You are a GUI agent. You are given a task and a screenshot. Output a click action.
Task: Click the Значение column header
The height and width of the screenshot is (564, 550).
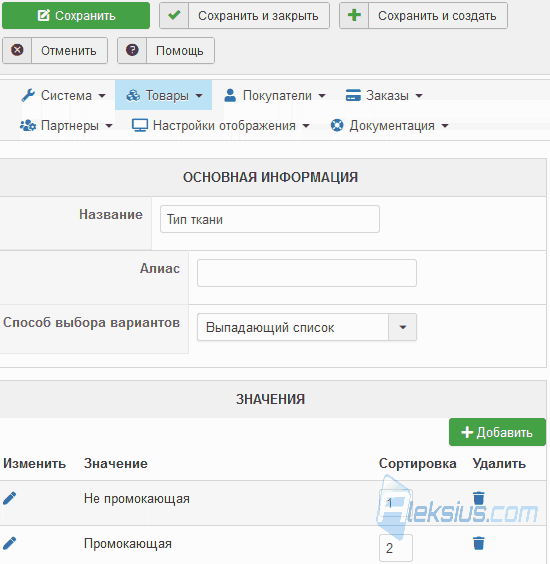116,463
